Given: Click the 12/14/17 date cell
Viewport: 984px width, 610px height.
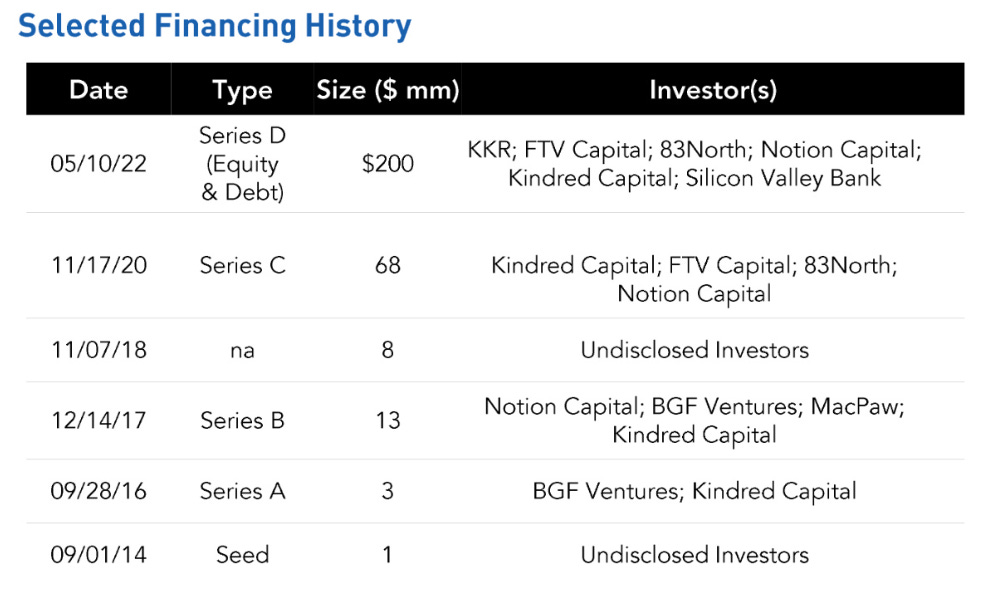Looking at the screenshot, I should point(99,420).
